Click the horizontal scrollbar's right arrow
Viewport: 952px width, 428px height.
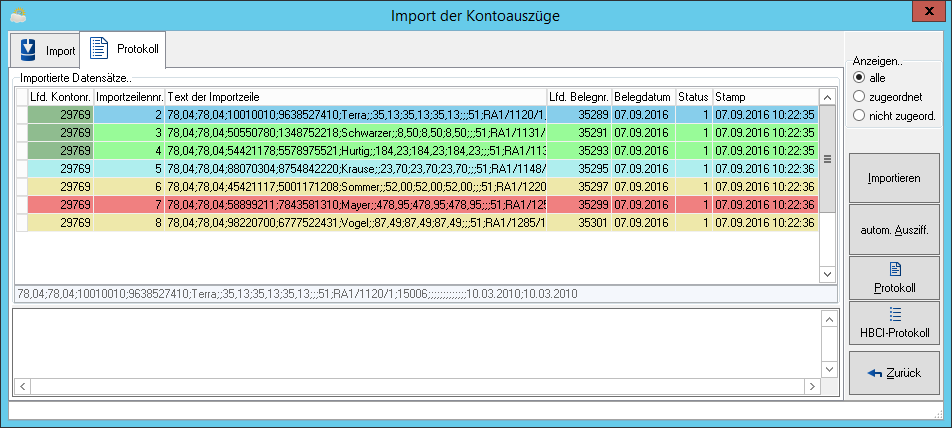pos(812,386)
